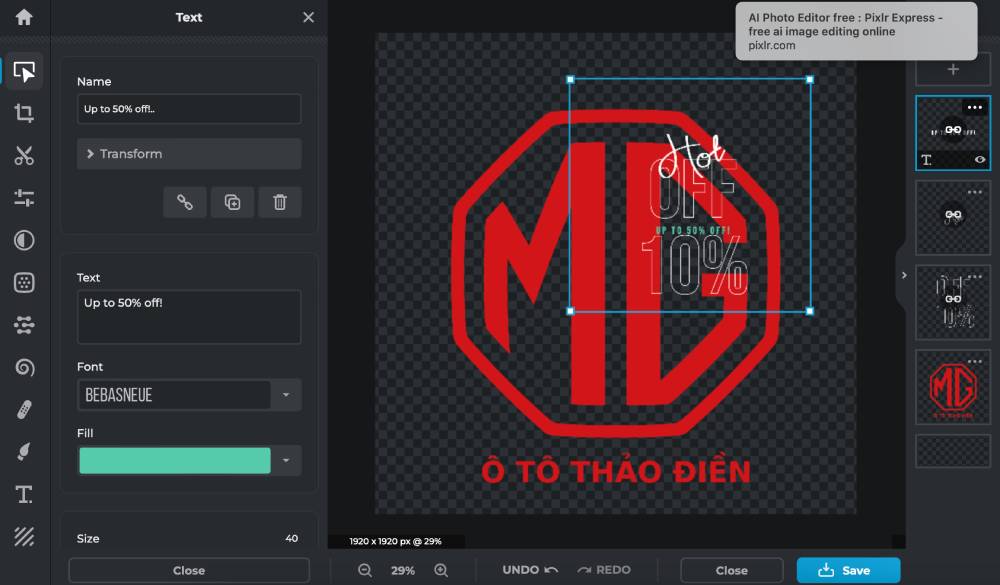Image resolution: width=1000 pixels, height=585 pixels.
Task: Click the REDO button
Action: pos(604,570)
